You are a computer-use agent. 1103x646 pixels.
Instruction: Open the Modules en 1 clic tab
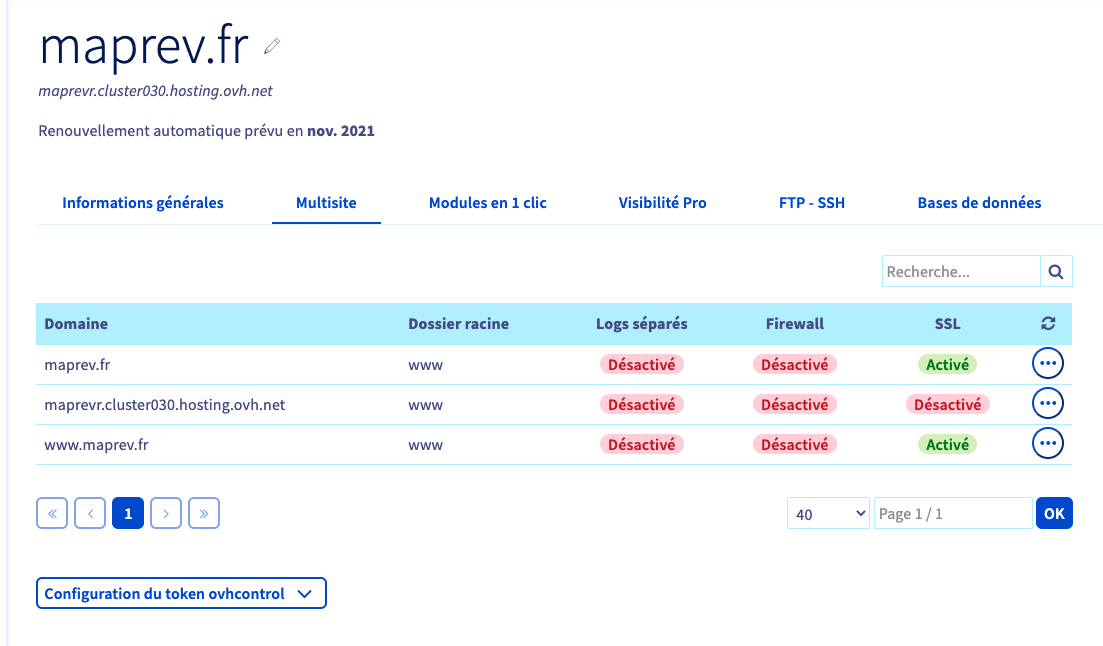pyautogui.click(x=487, y=203)
